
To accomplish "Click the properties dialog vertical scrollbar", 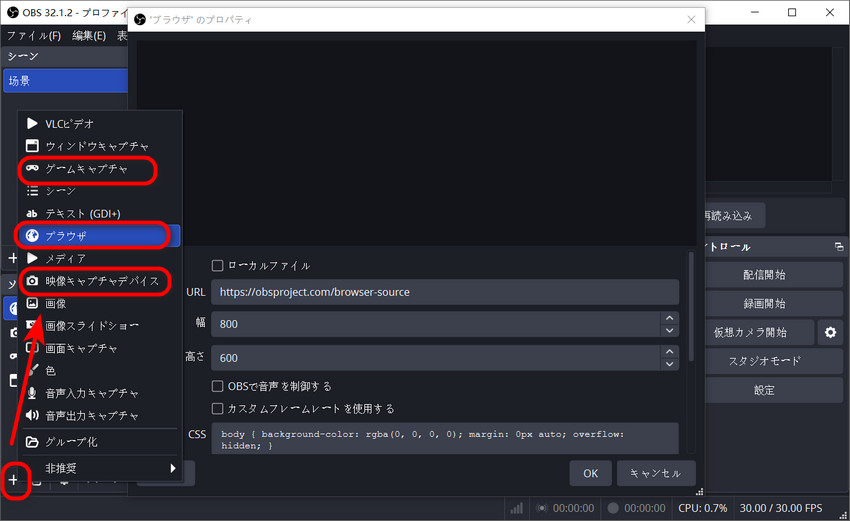I will [691, 307].
